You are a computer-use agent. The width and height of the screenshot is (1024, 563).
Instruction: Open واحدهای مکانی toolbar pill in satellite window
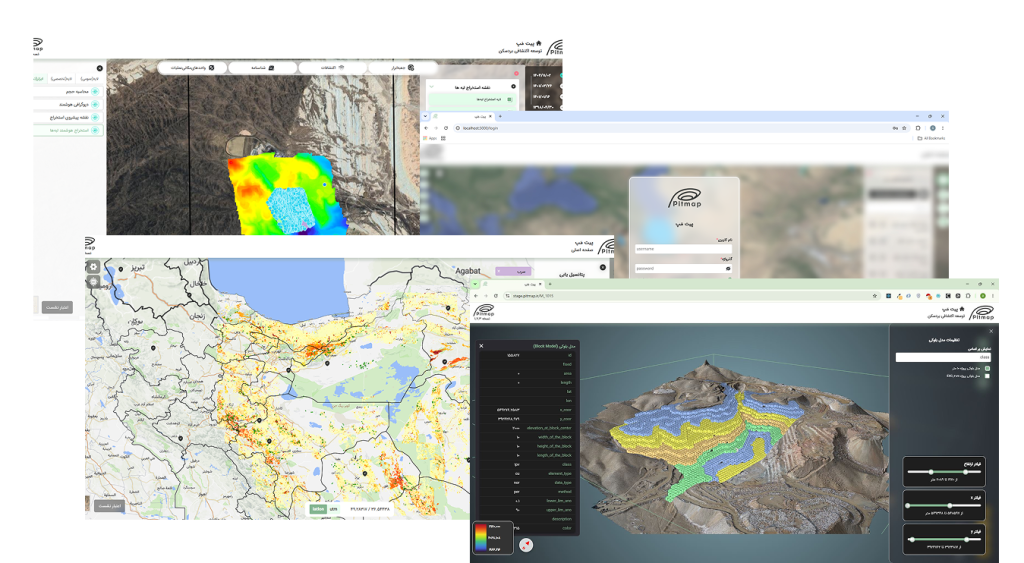193,67
